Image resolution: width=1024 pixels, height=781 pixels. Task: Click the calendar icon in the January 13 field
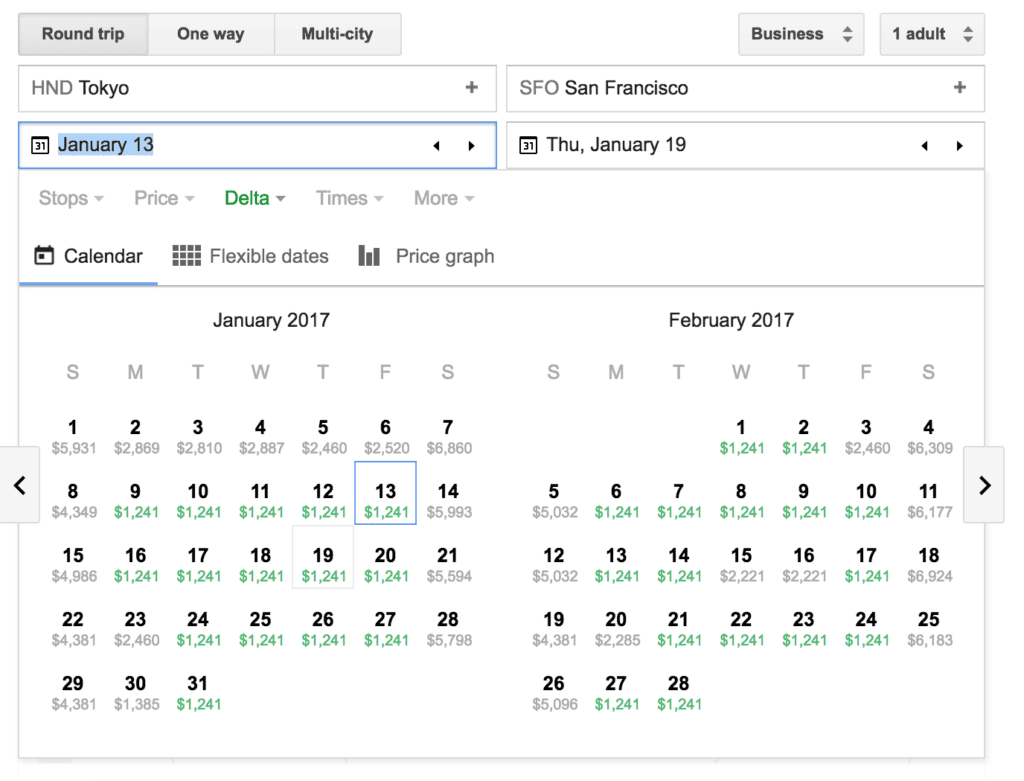(40, 145)
